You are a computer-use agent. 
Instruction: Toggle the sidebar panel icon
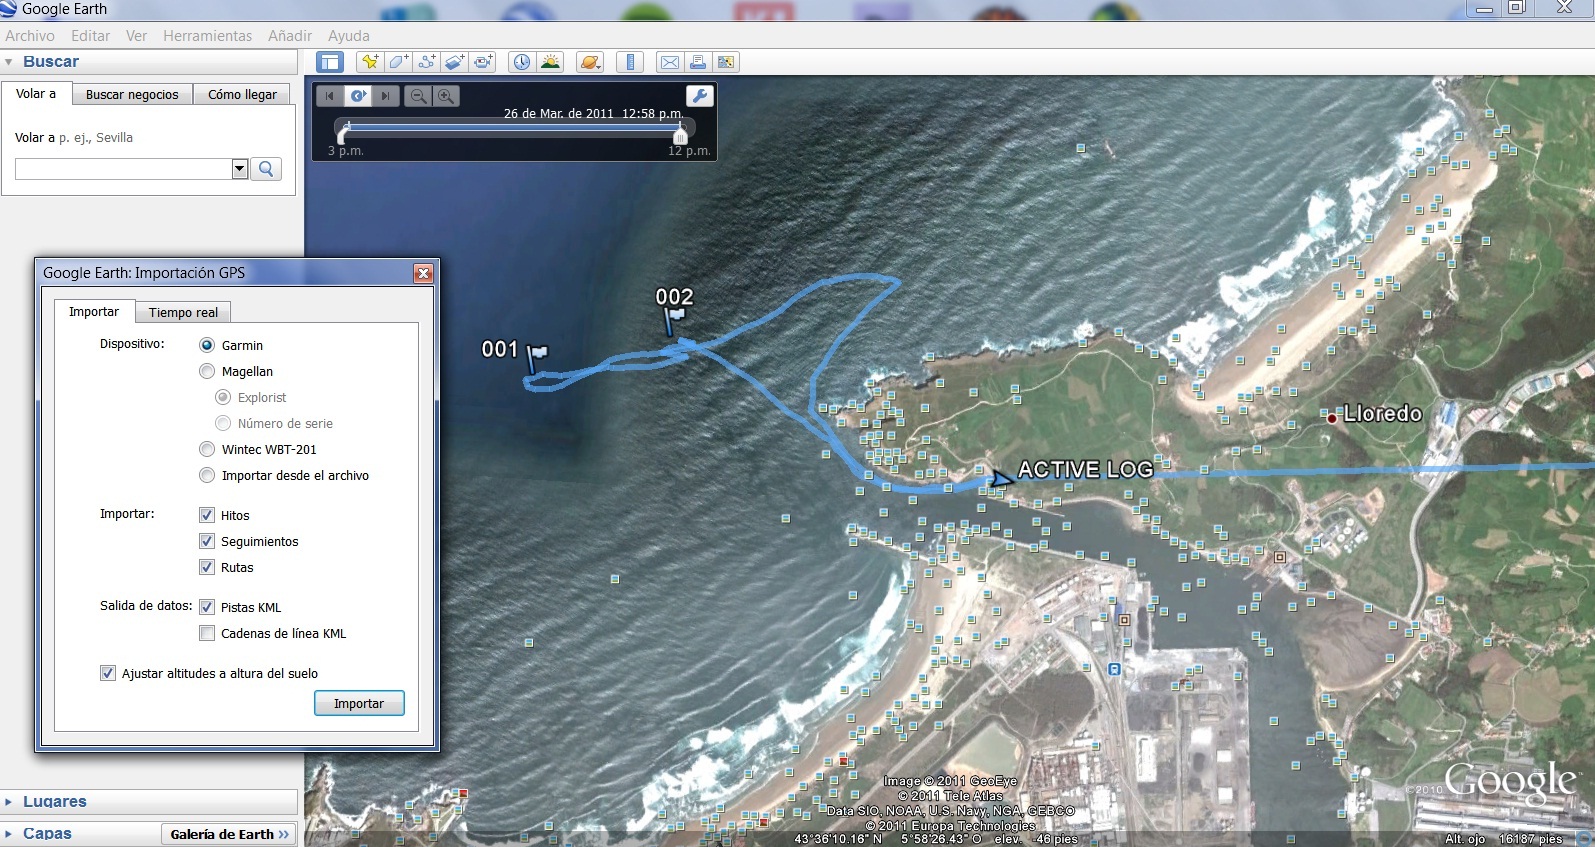330,62
